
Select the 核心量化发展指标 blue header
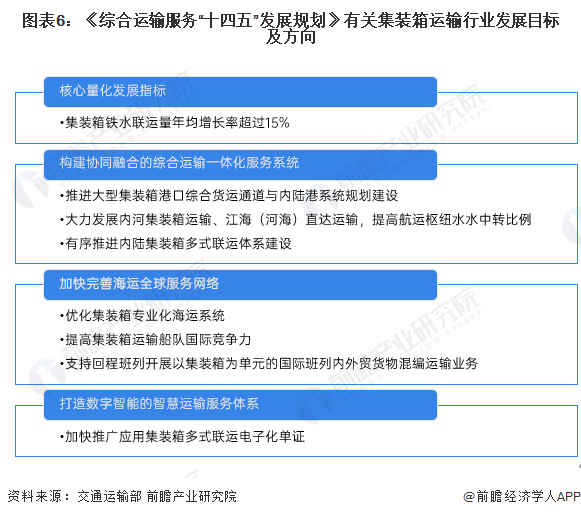240,92
